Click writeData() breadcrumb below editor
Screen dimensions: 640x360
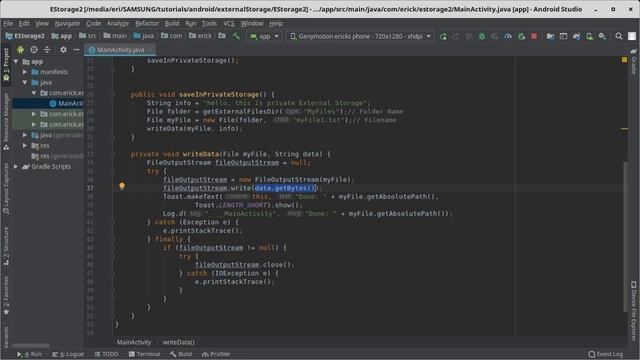(x=178, y=342)
